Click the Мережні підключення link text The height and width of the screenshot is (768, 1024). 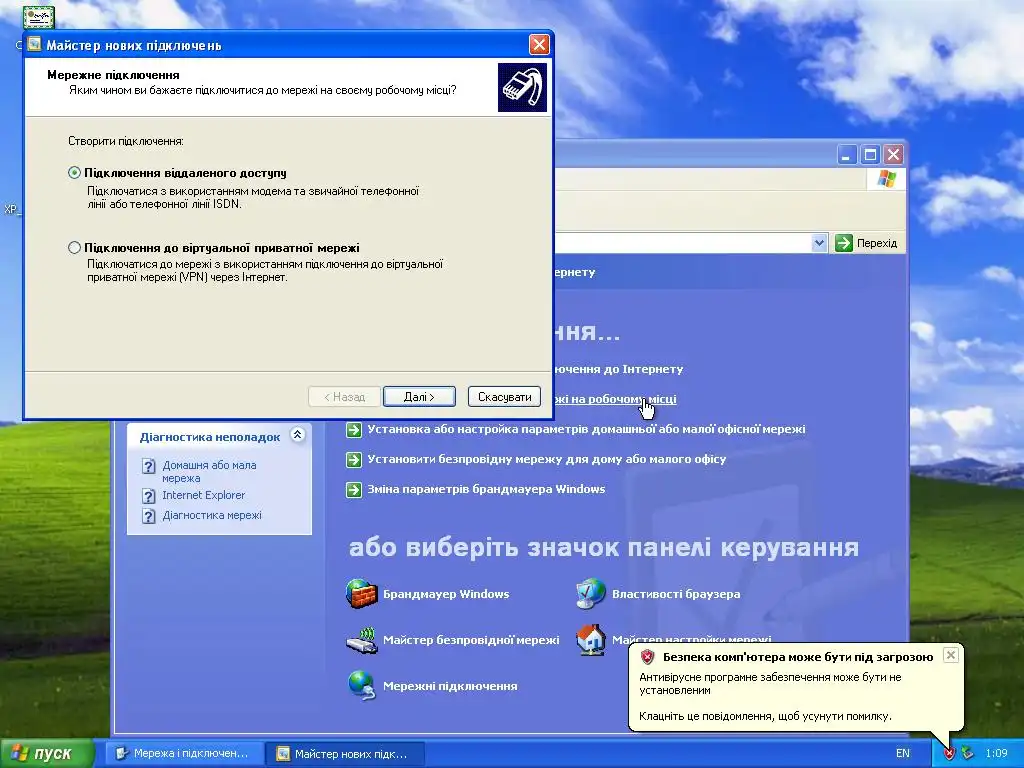[450, 686]
